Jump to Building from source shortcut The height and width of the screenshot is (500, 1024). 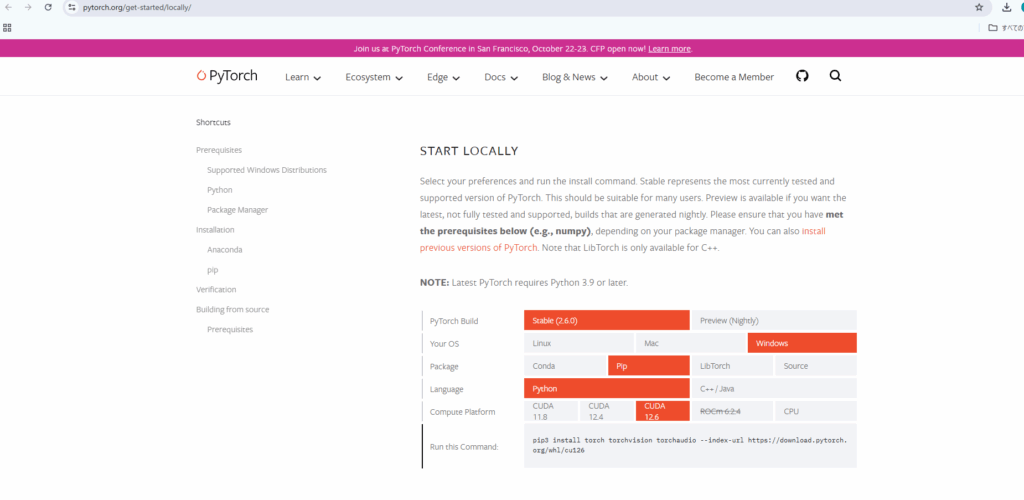pyautogui.click(x=232, y=309)
